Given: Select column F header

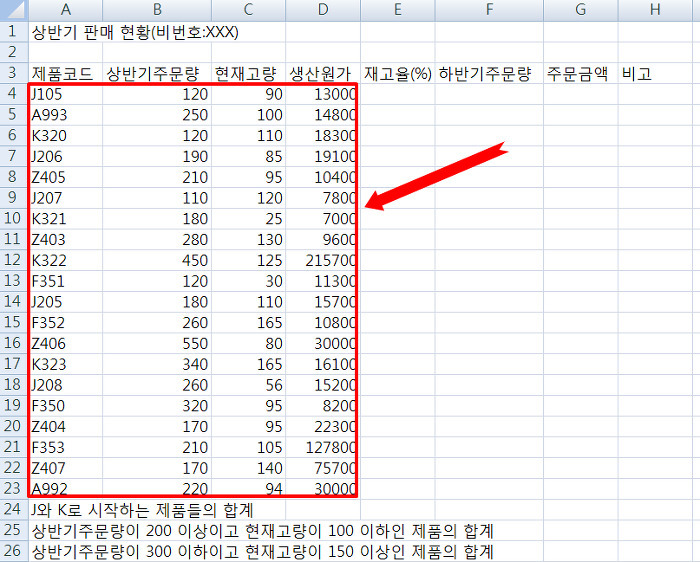Looking at the screenshot, I should click(x=489, y=10).
